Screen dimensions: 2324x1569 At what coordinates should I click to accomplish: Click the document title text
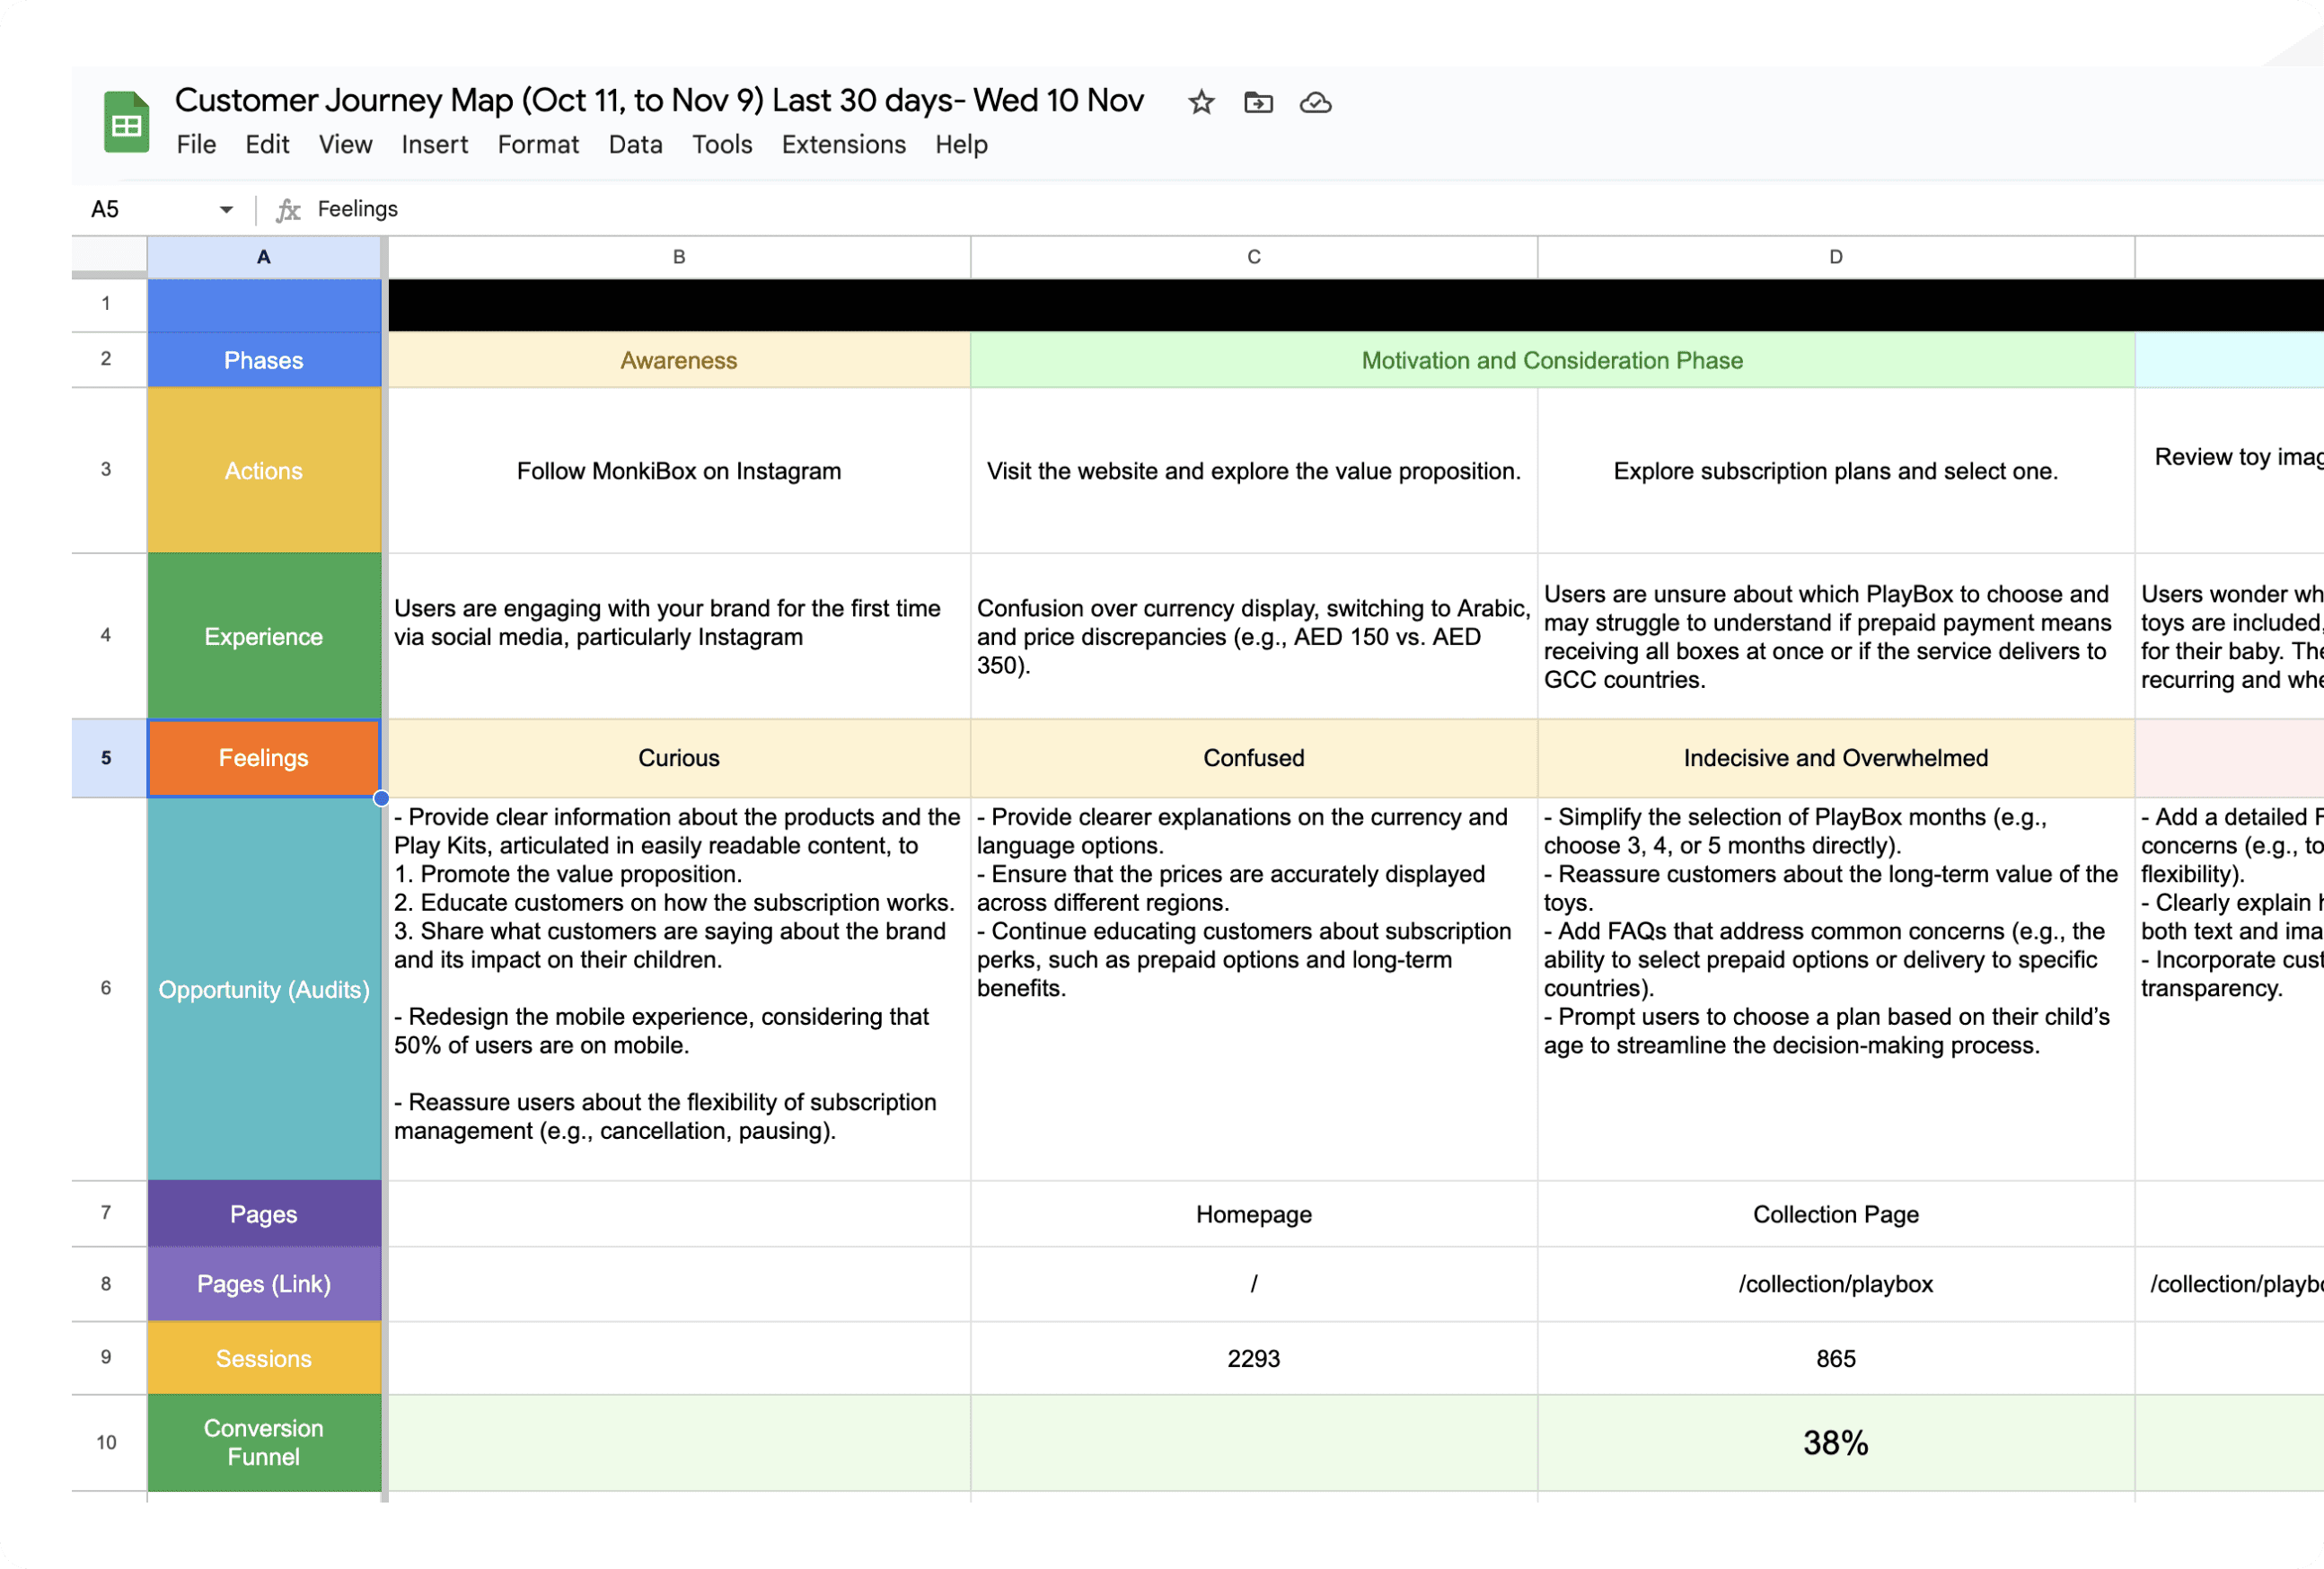(x=658, y=100)
